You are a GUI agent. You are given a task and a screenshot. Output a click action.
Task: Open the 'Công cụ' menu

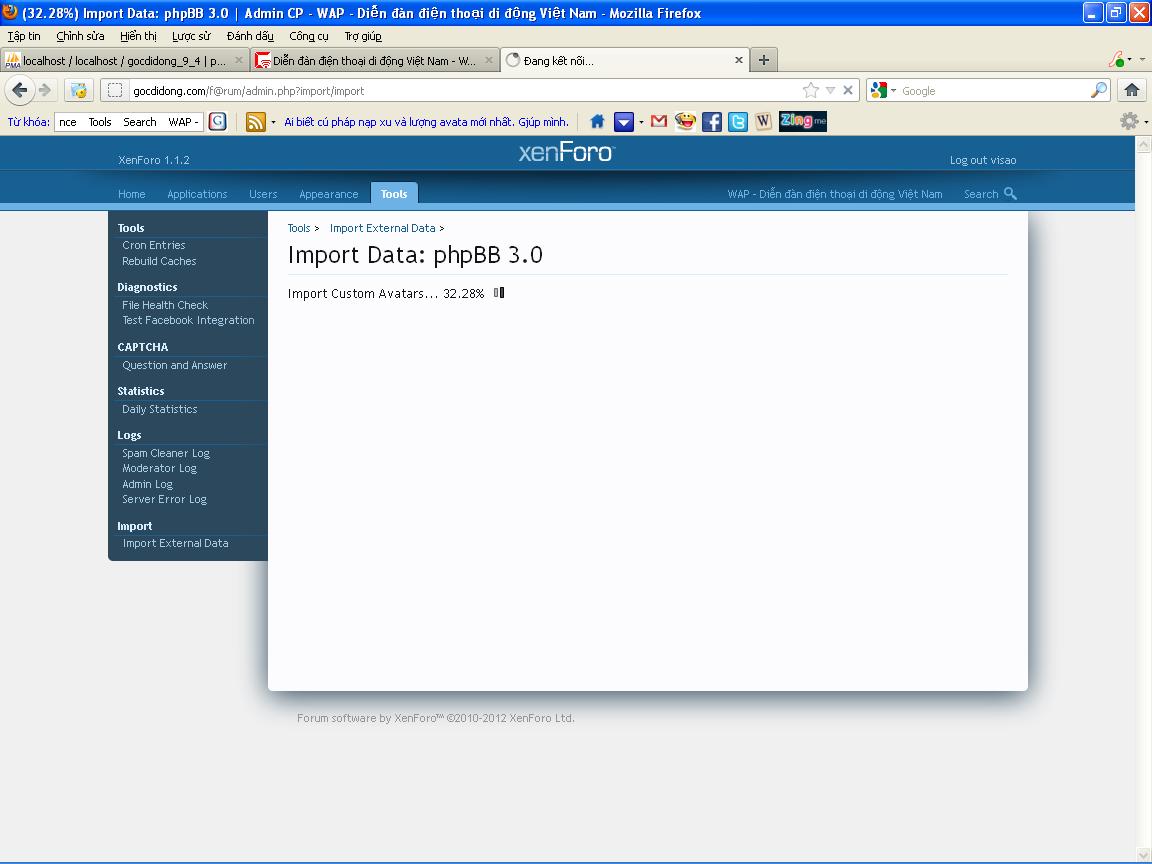309,36
